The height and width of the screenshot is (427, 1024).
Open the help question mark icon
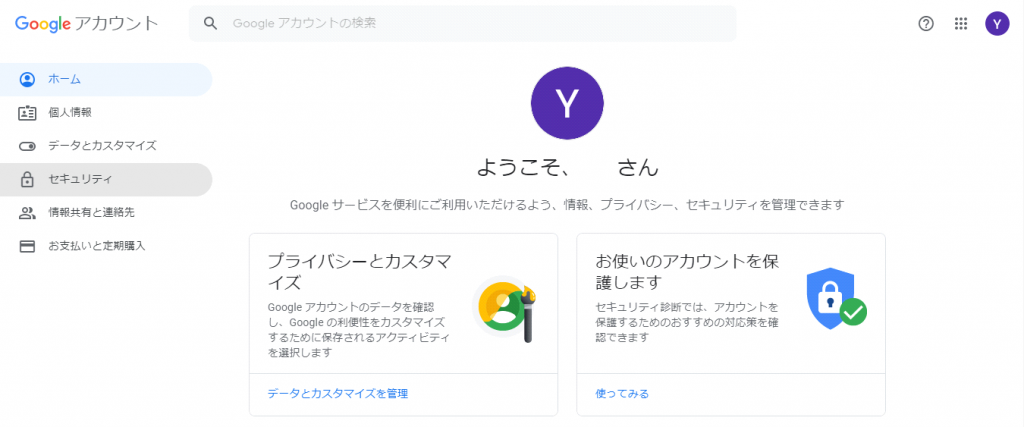coord(926,24)
